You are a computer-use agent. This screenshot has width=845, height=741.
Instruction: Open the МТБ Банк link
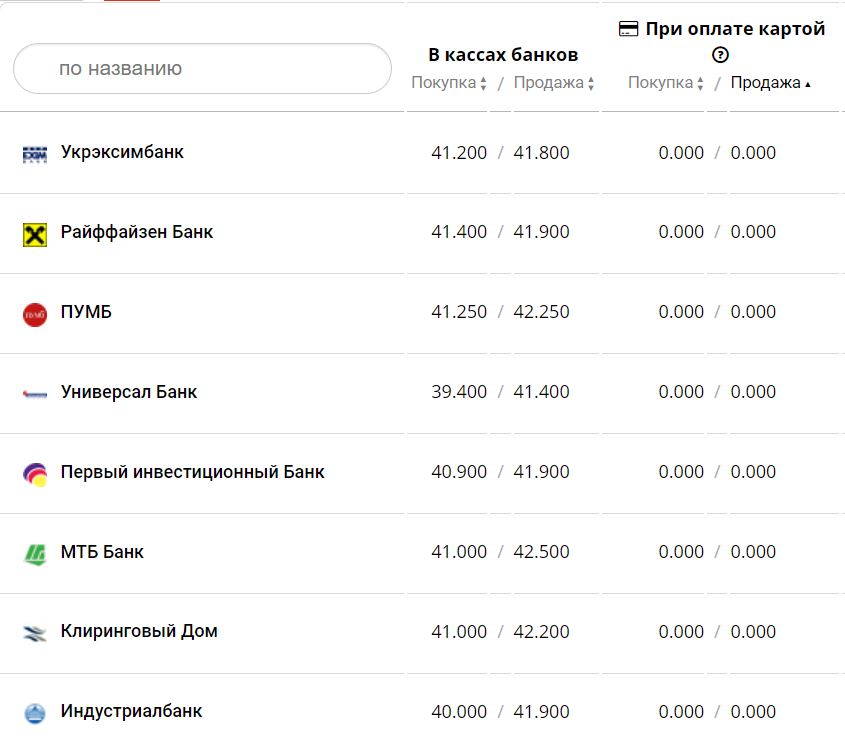[102, 552]
